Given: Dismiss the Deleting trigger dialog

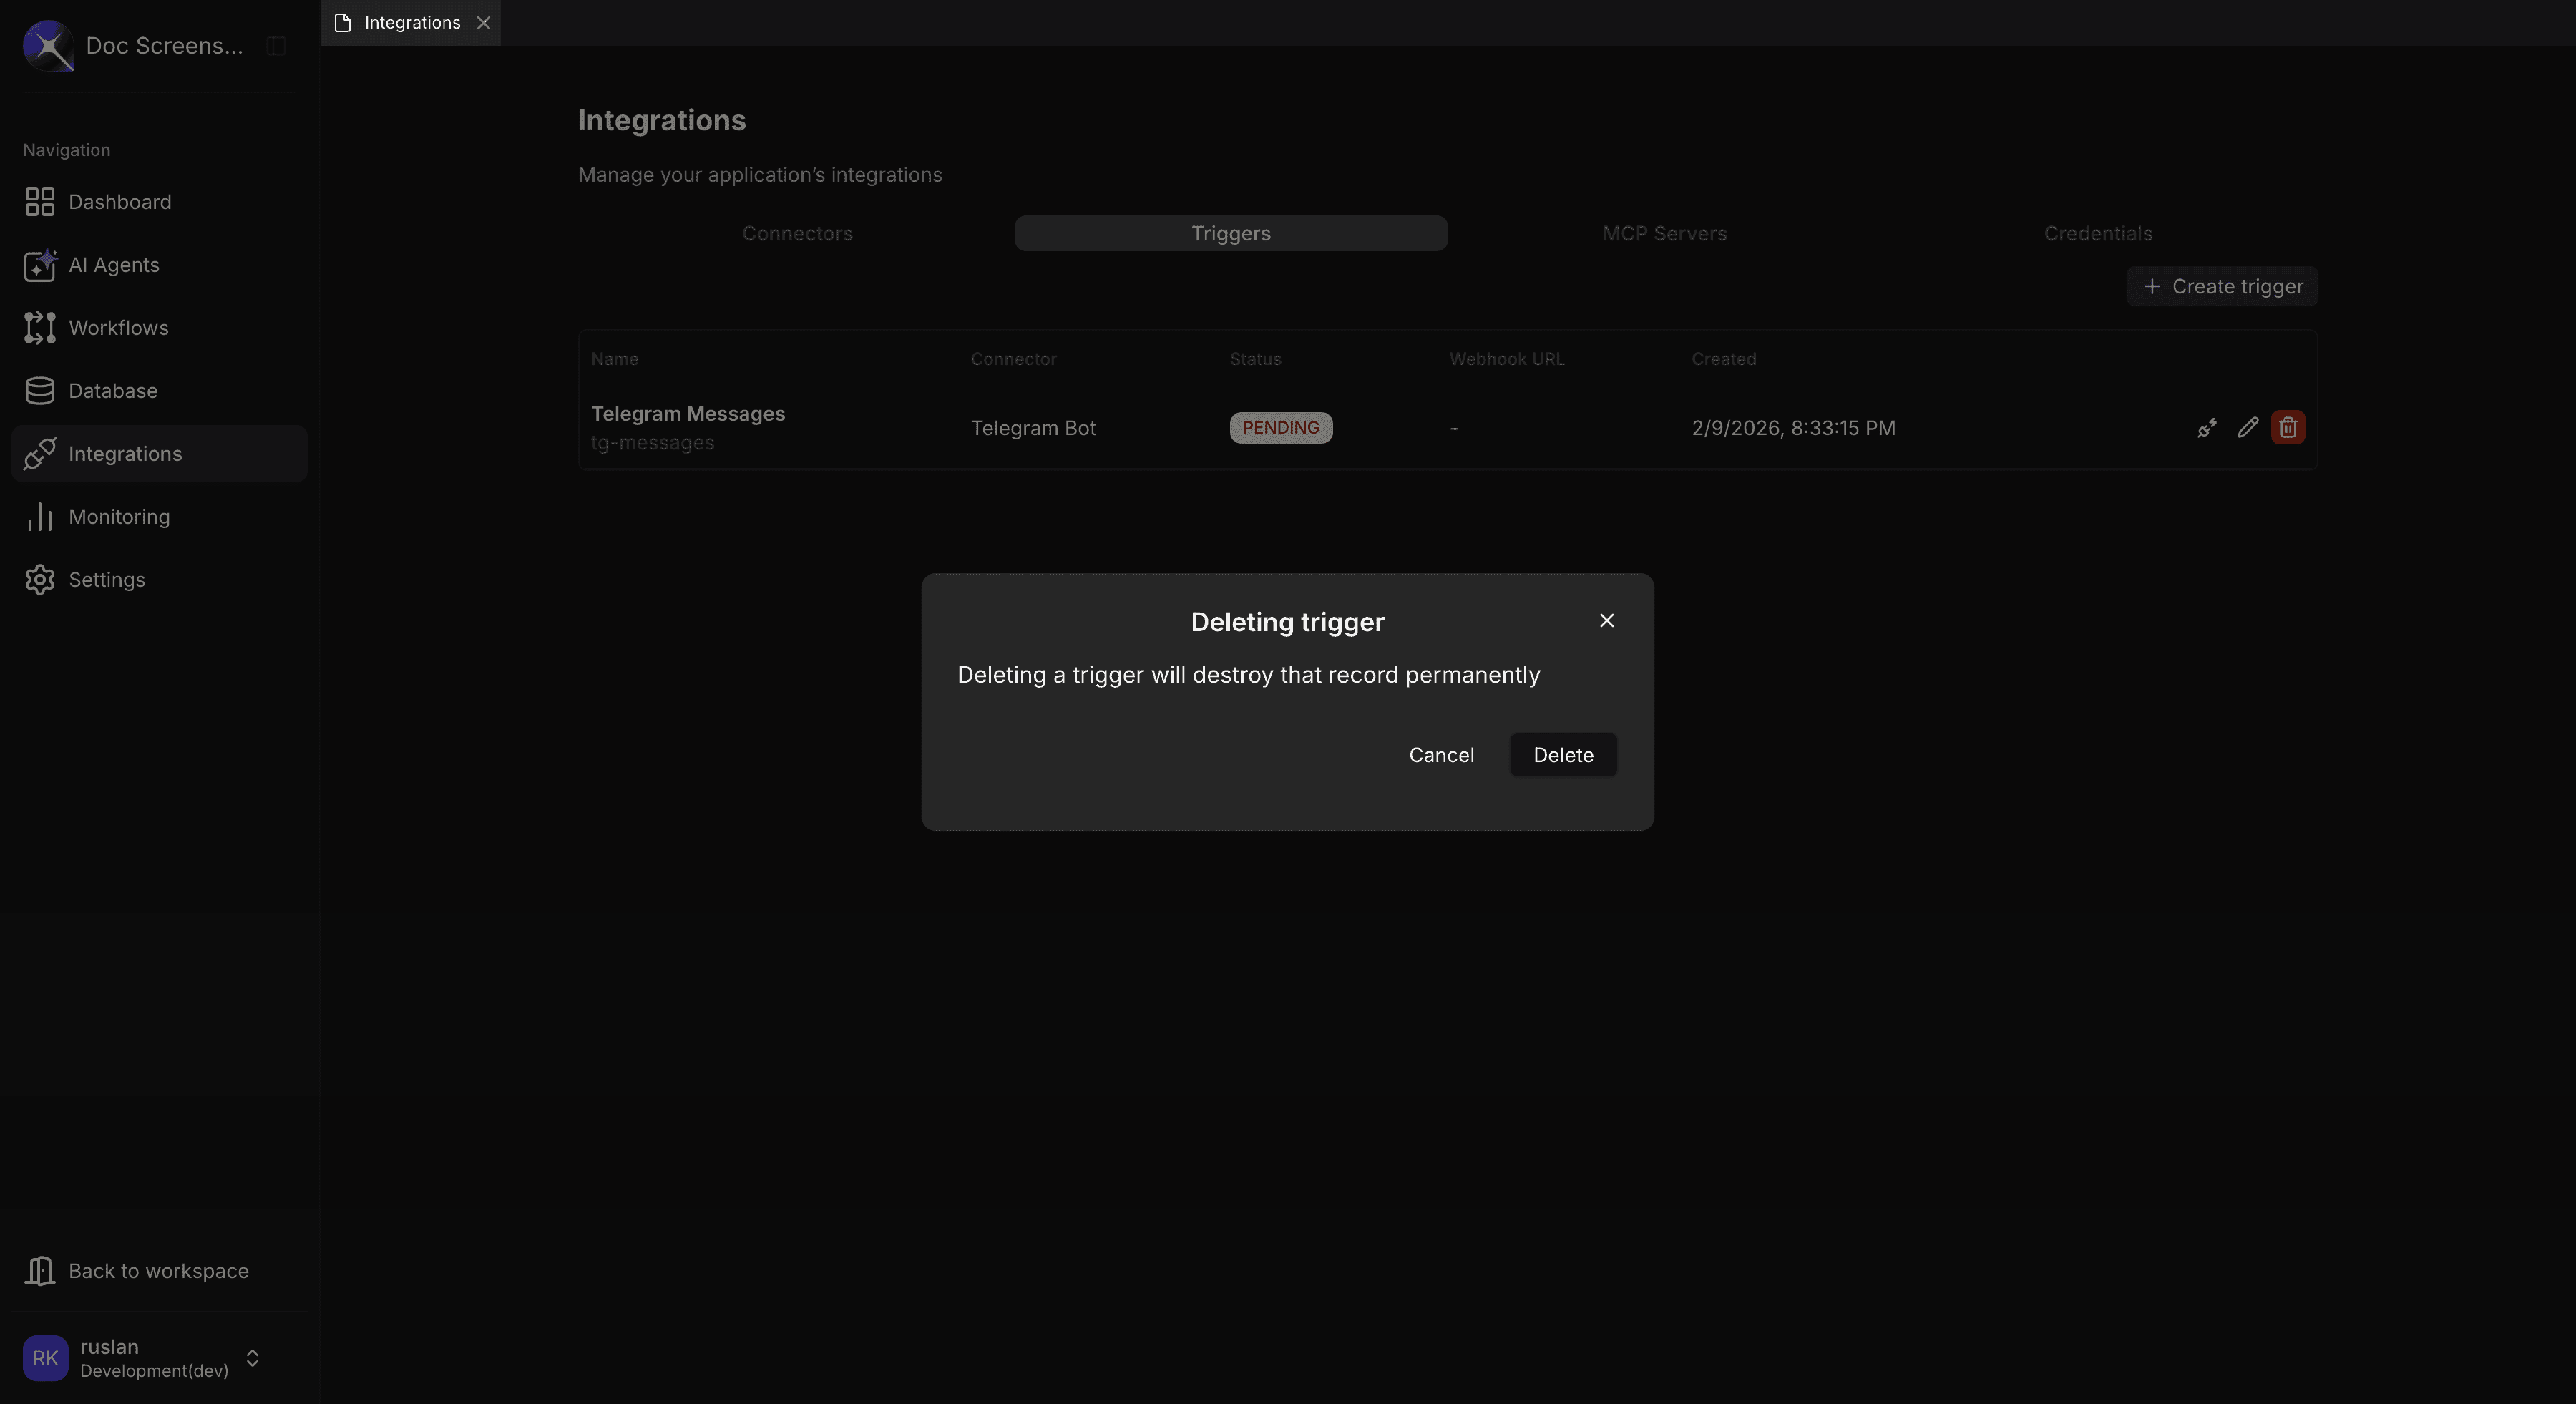Looking at the screenshot, I should coord(1606,620).
